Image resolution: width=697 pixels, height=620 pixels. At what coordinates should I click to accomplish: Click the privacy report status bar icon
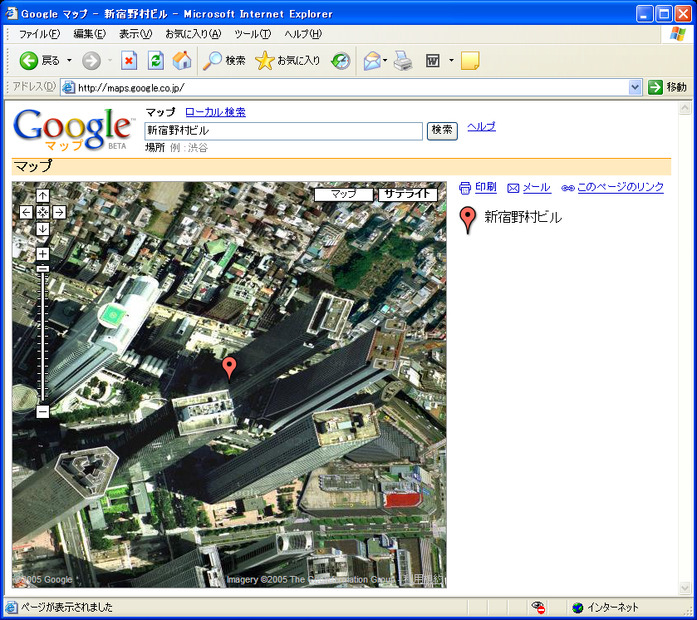click(538, 607)
